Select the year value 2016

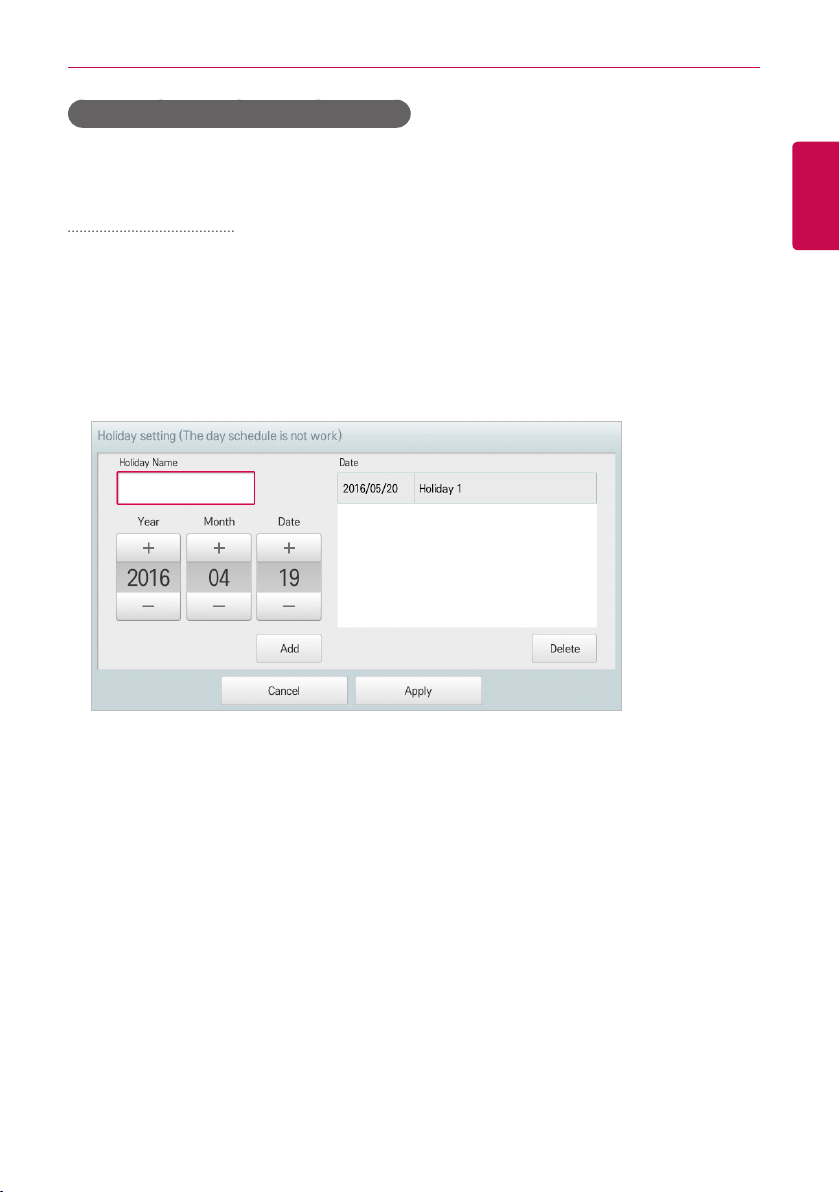(148, 578)
